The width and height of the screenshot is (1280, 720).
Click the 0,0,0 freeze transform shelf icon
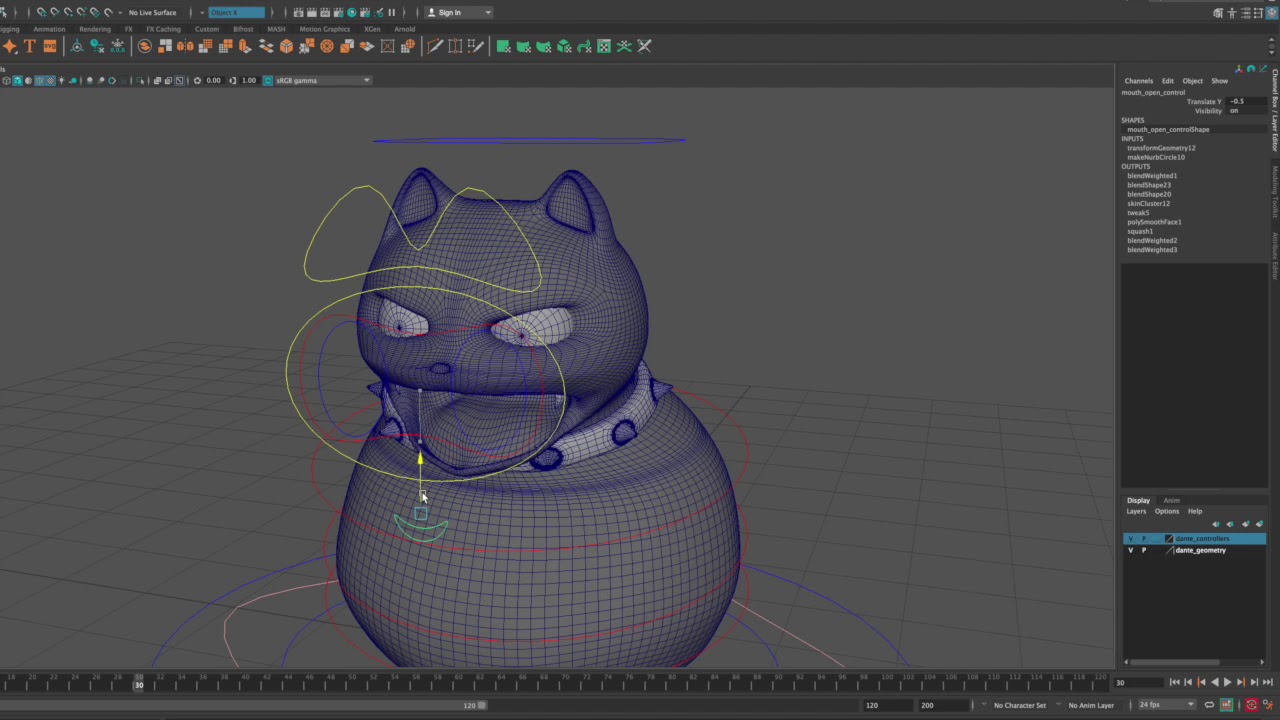[x=117, y=46]
